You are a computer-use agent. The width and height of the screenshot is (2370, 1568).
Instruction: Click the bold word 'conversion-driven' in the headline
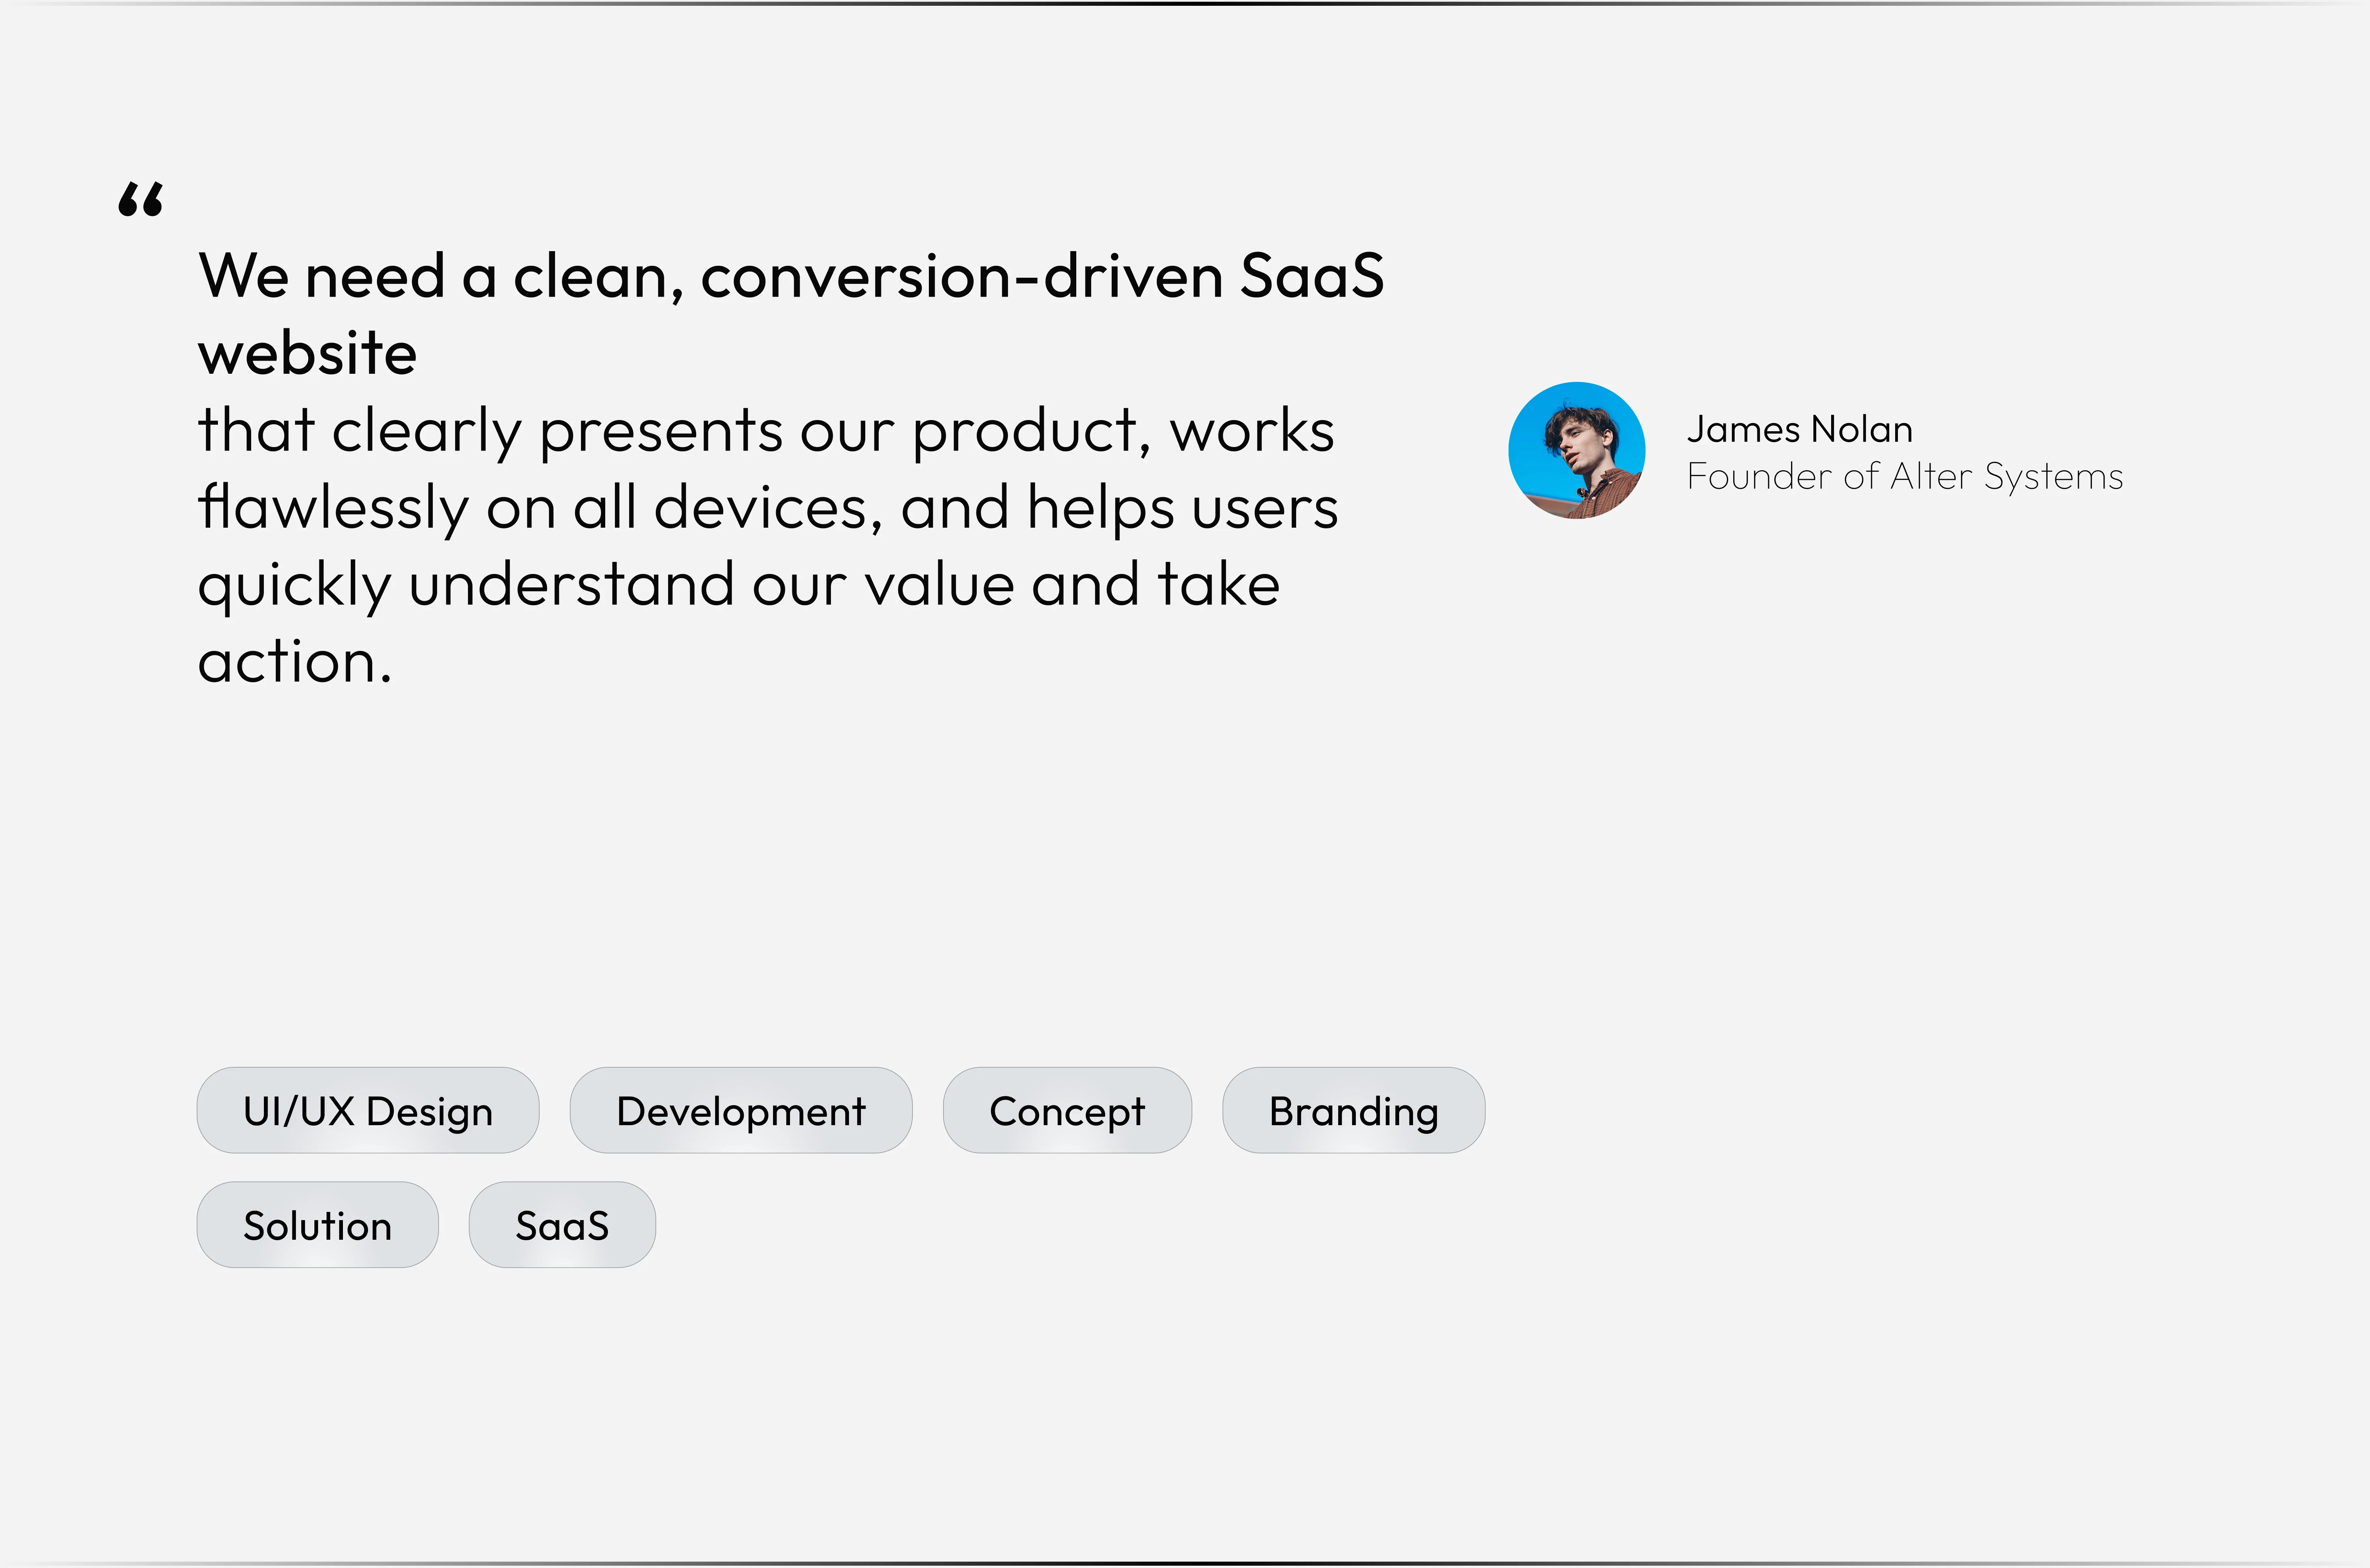961,276
